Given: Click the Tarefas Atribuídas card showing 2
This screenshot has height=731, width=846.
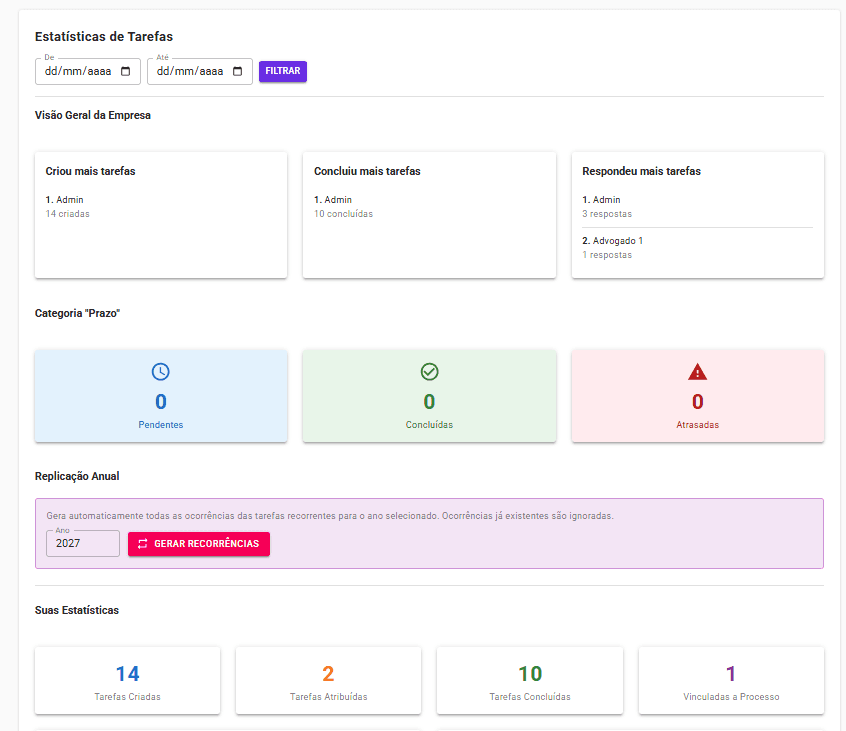Looking at the screenshot, I should [328, 680].
